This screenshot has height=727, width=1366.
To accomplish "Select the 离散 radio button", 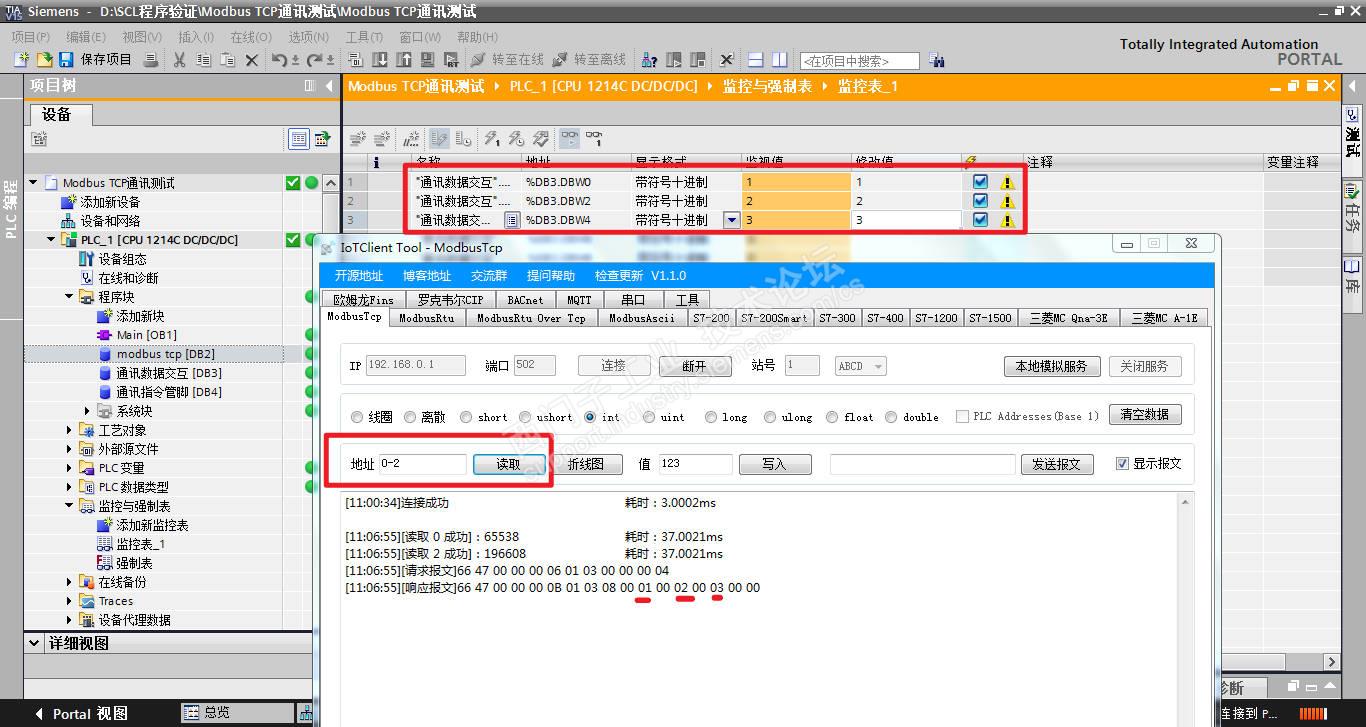I will click(411, 417).
